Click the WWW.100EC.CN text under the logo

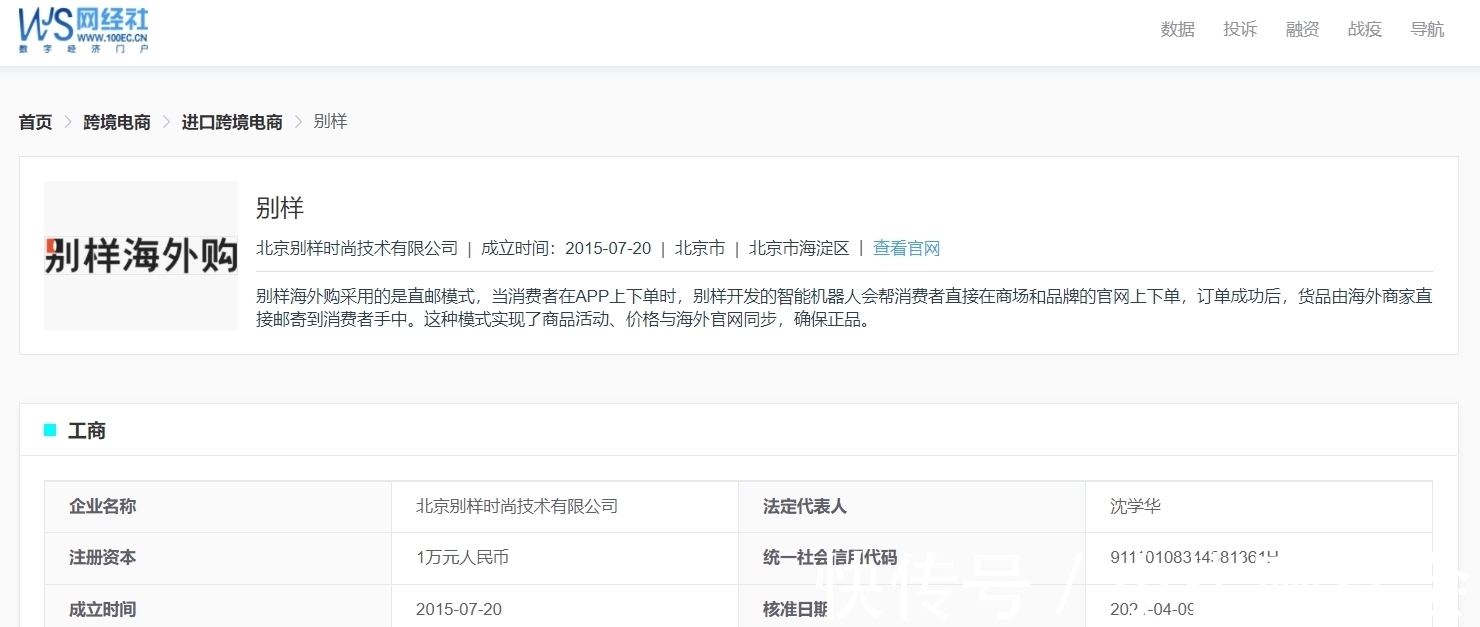click(114, 37)
